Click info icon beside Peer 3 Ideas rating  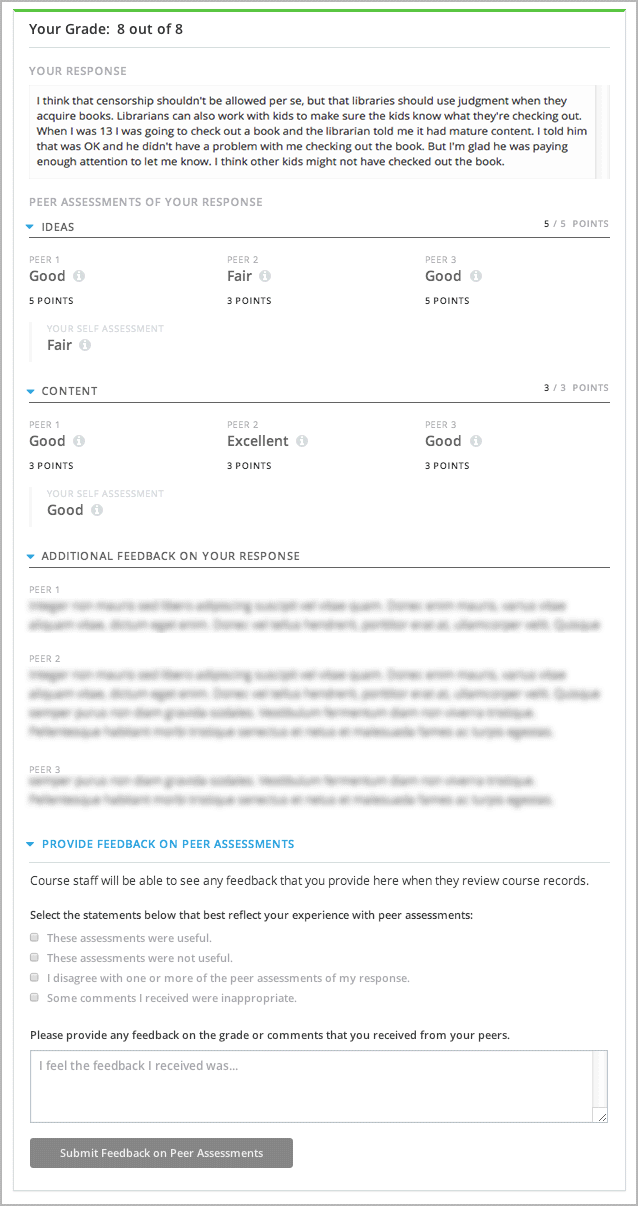476,277
